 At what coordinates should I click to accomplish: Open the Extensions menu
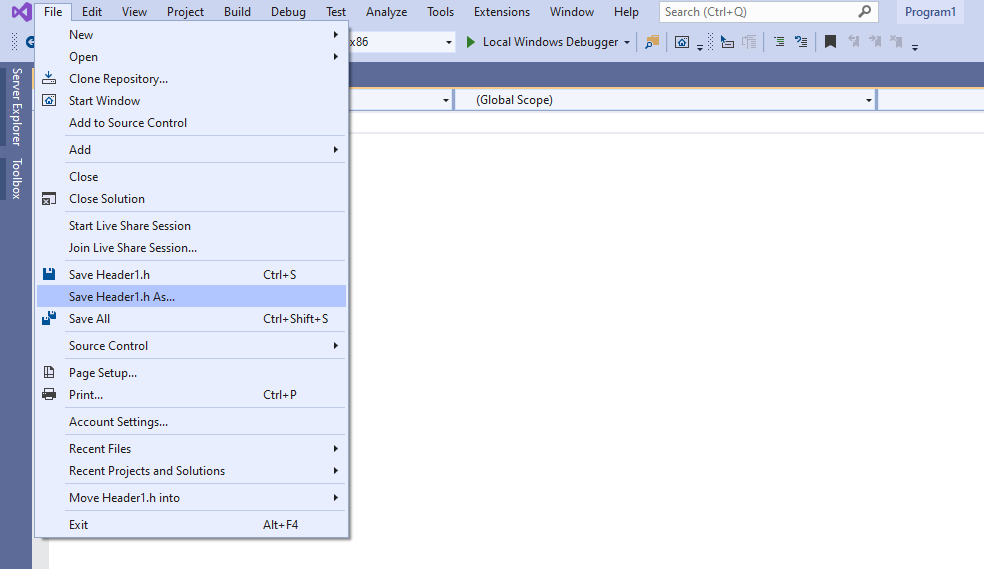pos(501,12)
